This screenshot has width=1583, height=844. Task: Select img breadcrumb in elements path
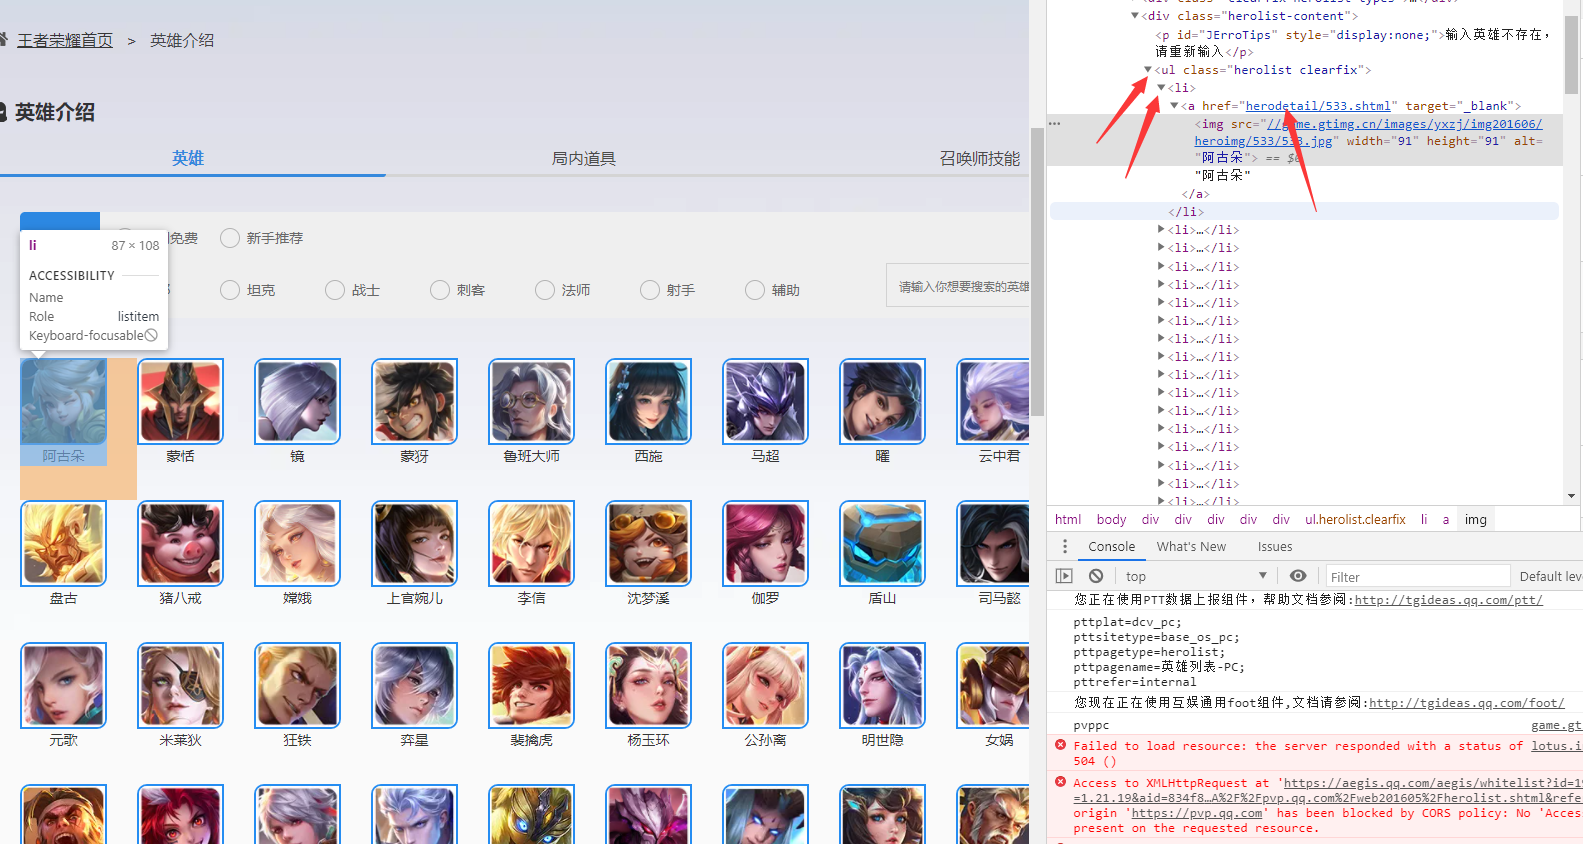pyautogui.click(x=1476, y=519)
